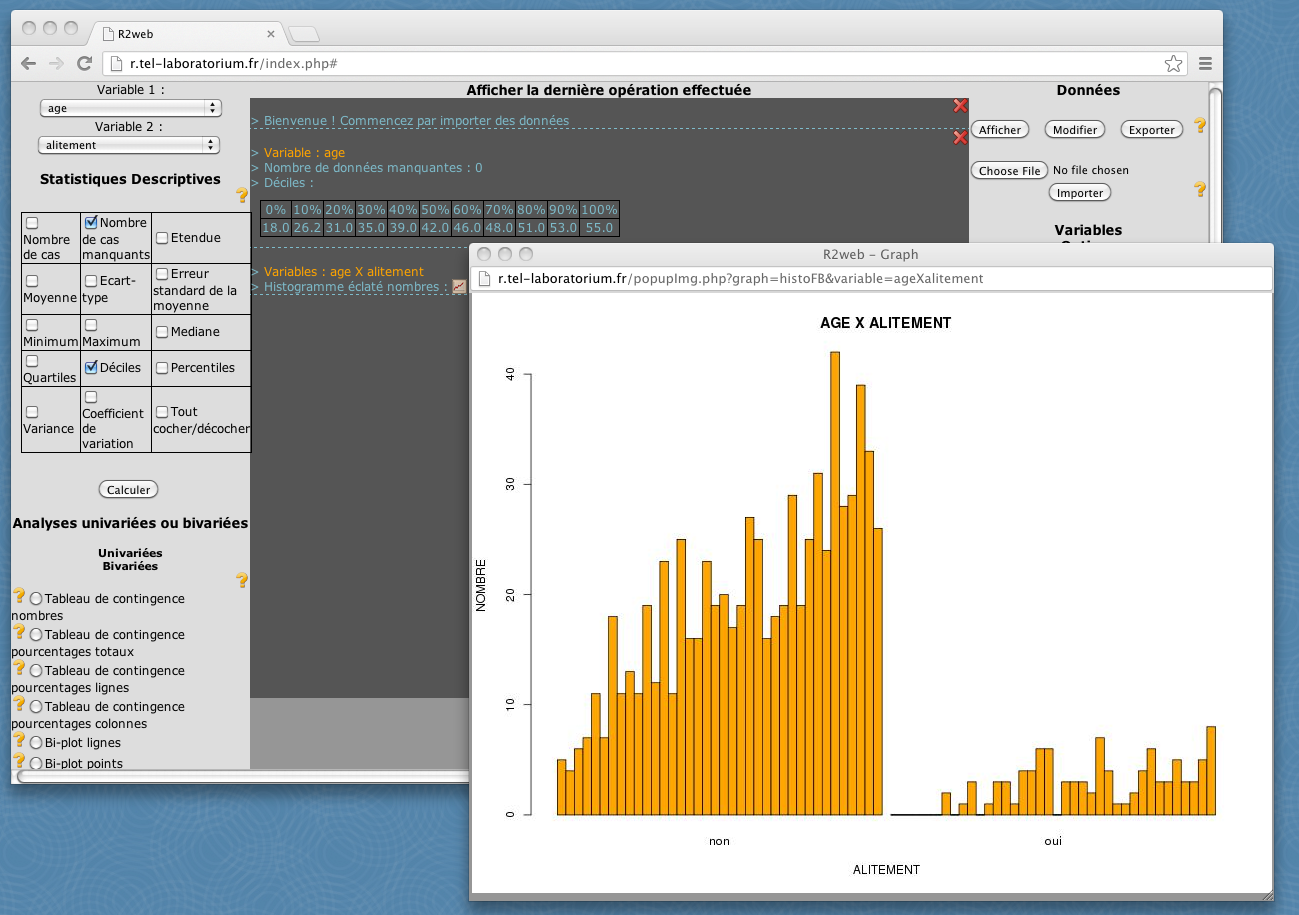Enable the Mediane checkbox
The width and height of the screenshot is (1299, 915).
(x=162, y=332)
